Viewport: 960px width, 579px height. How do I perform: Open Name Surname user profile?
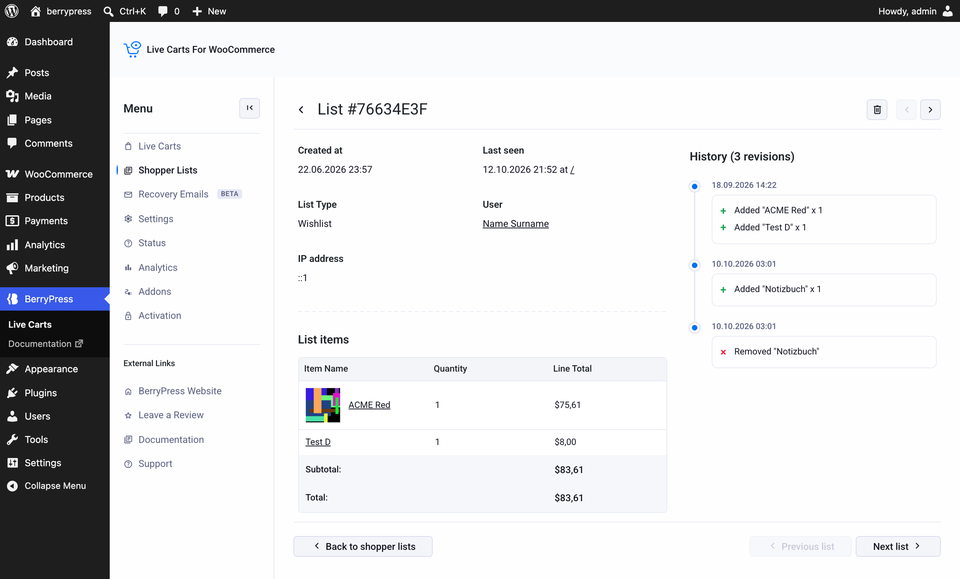click(516, 224)
